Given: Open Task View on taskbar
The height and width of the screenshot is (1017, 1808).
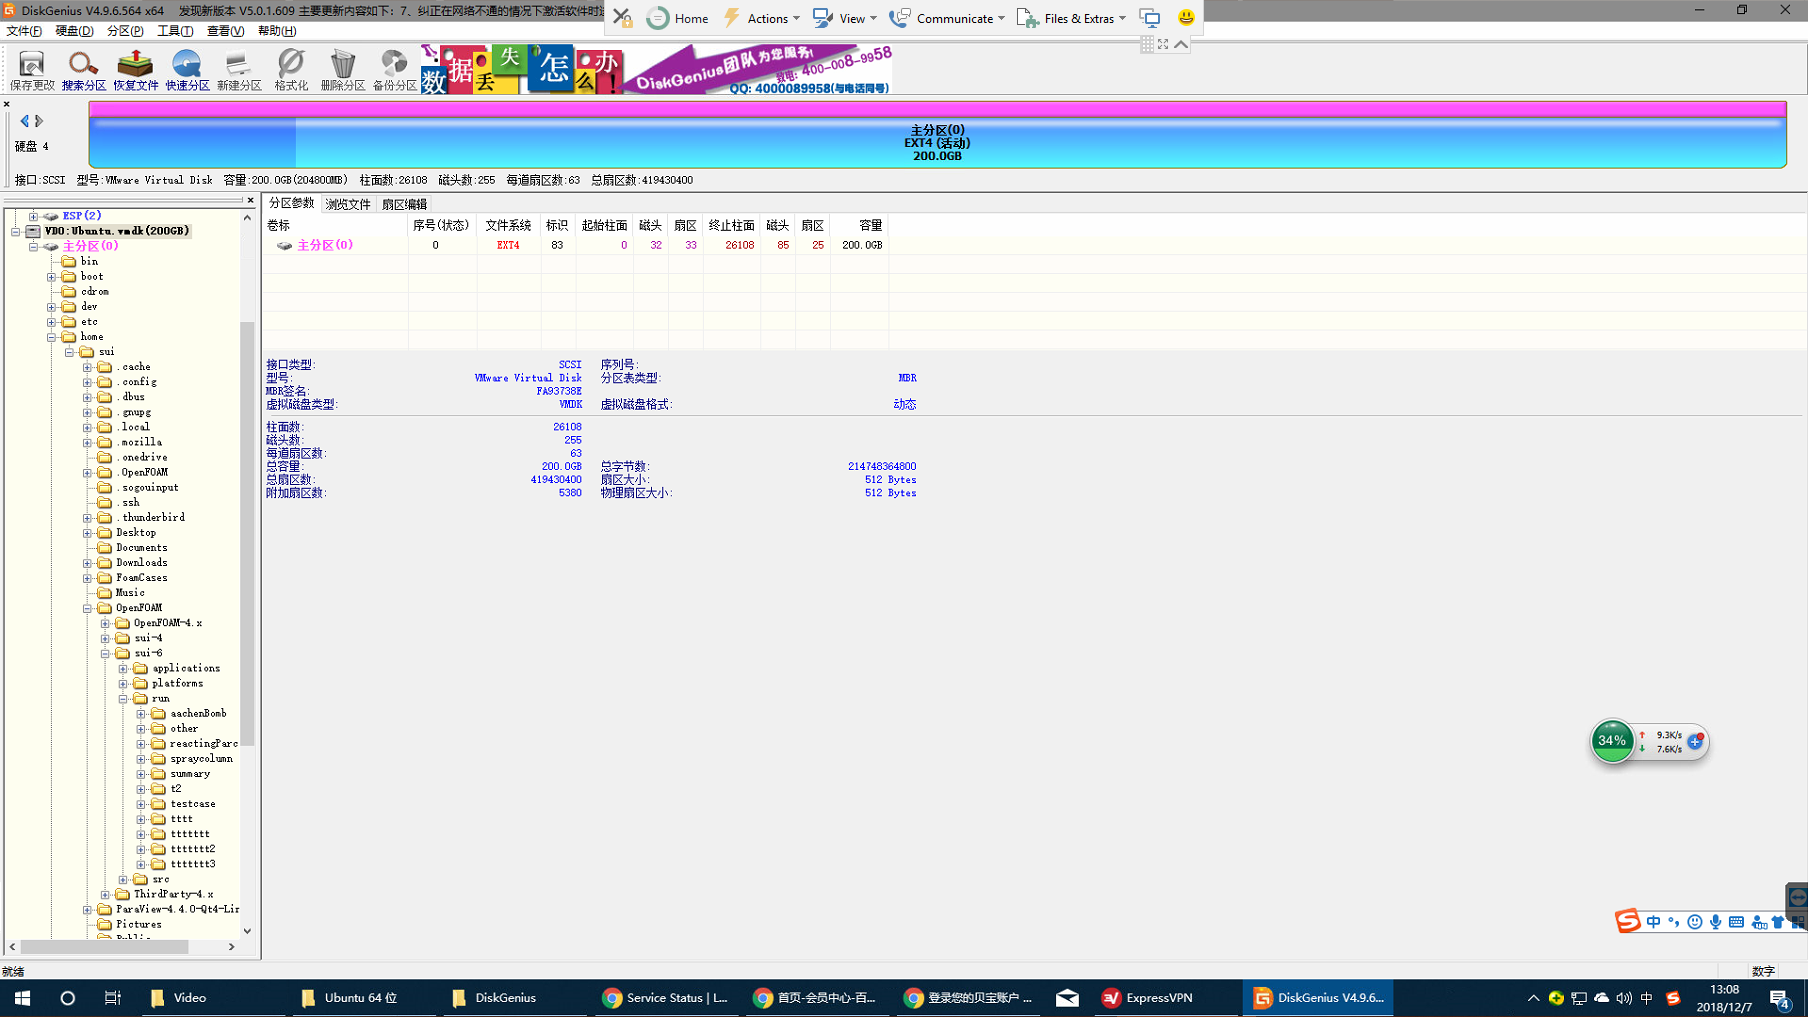Looking at the screenshot, I should (x=112, y=998).
